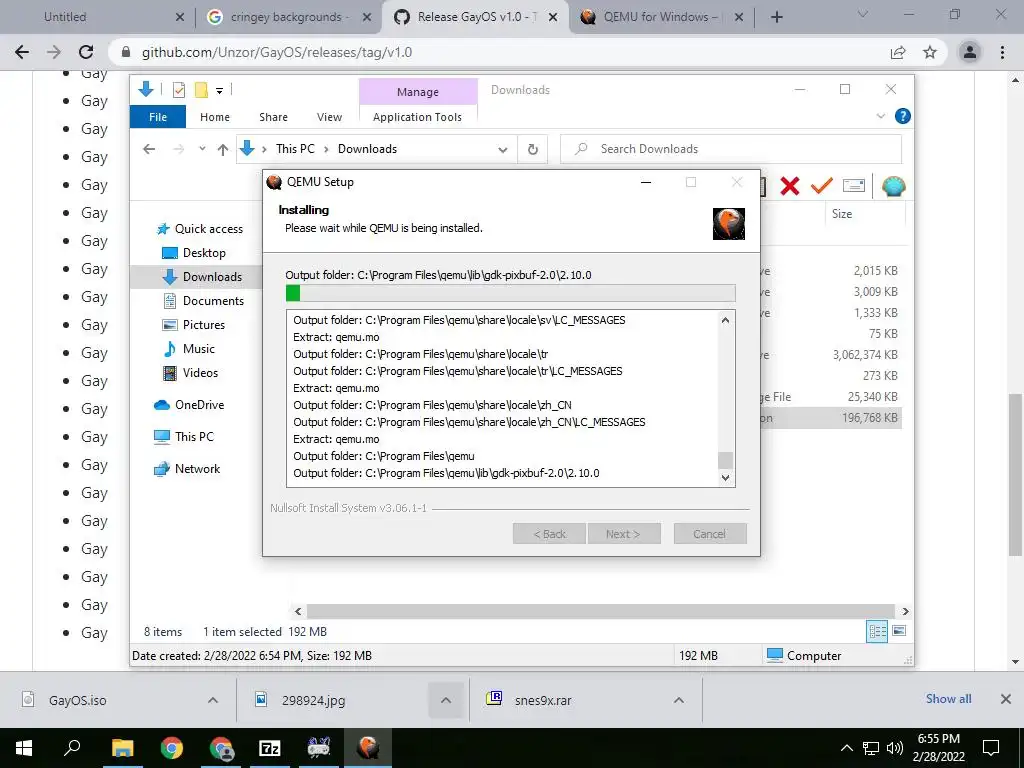1024x768 pixels.
Task: Open the Application Tools ribbon tab
Action: pos(417,117)
